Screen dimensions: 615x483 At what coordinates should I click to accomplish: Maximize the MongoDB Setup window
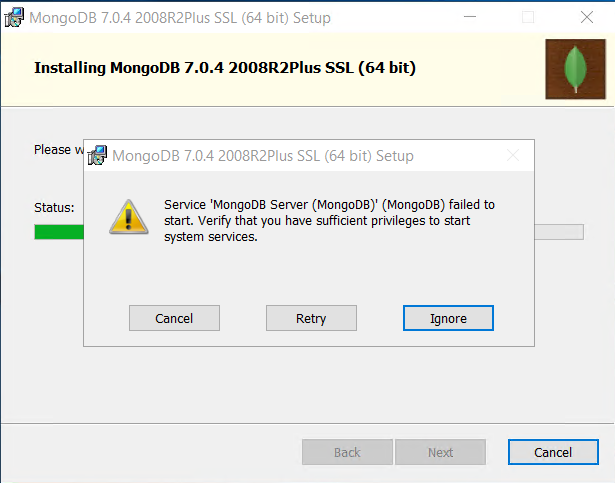point(528,17)
